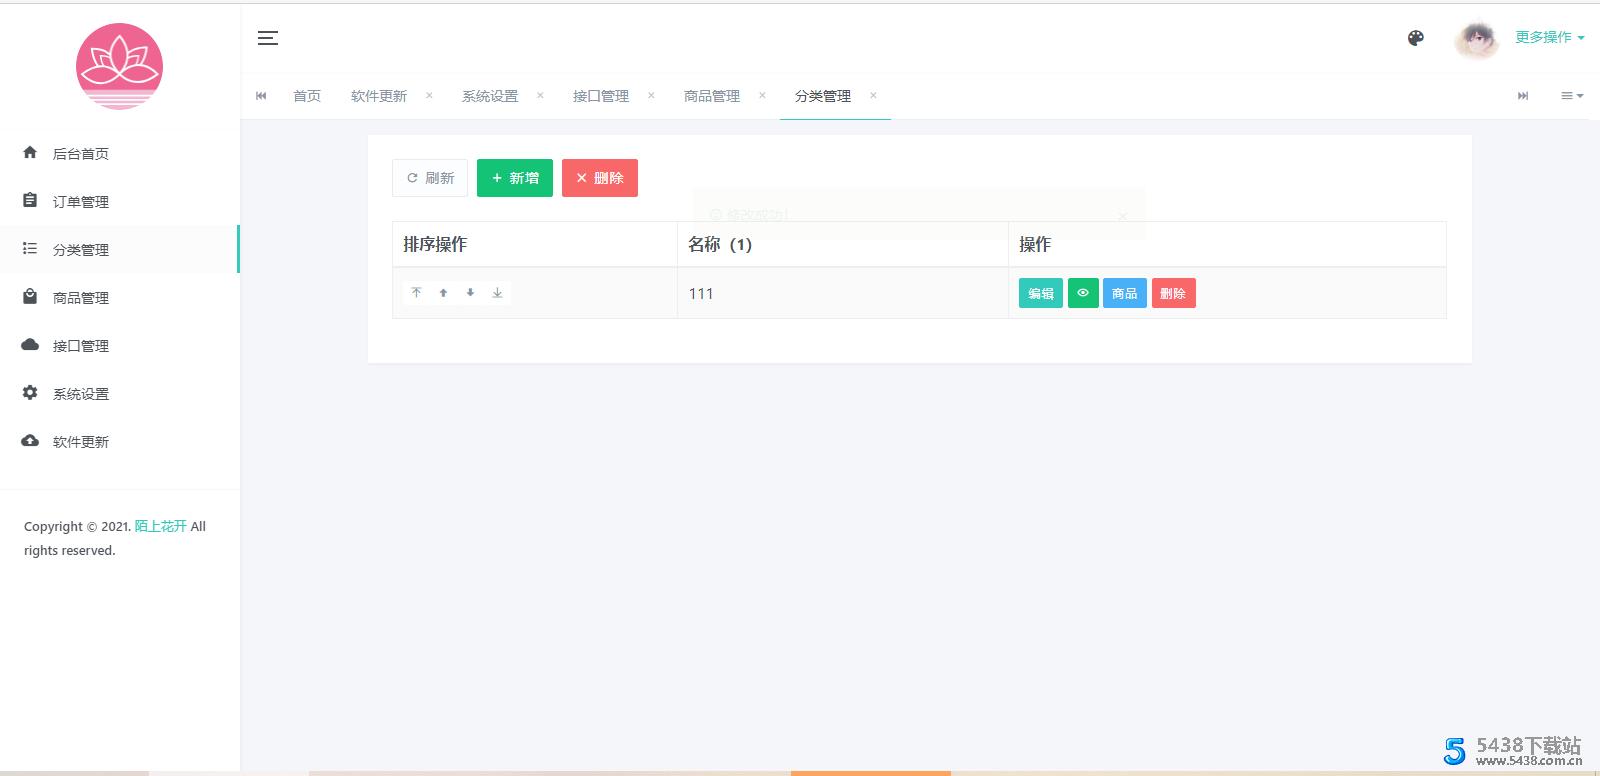The width and height of the screenshot is (1600, 776).
Task: Open the tab options list dropdown
Action: coord(1571,96)
